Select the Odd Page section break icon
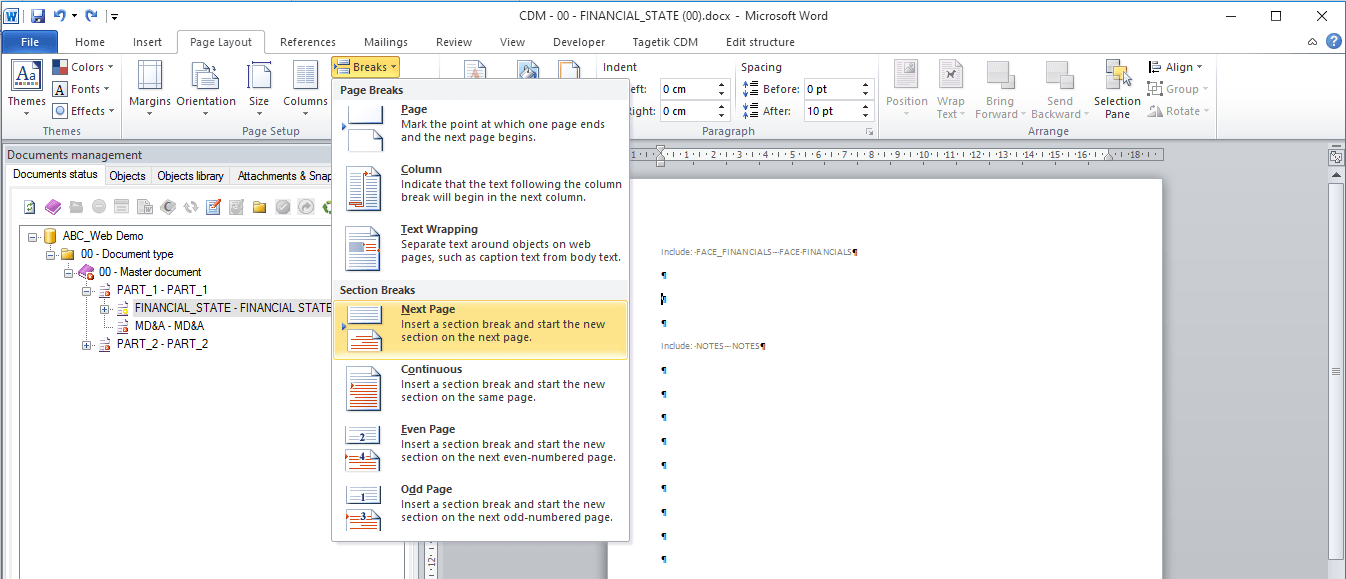The image size is (1346, 579). [363, 509]
